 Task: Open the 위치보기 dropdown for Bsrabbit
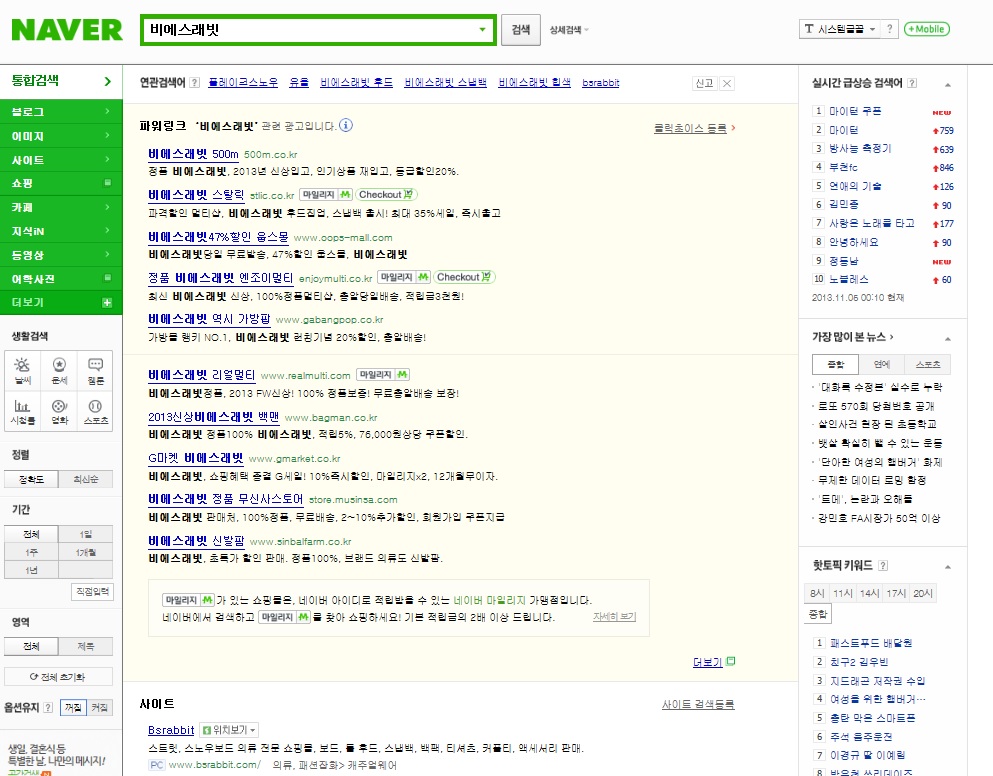tap(229, 730)
